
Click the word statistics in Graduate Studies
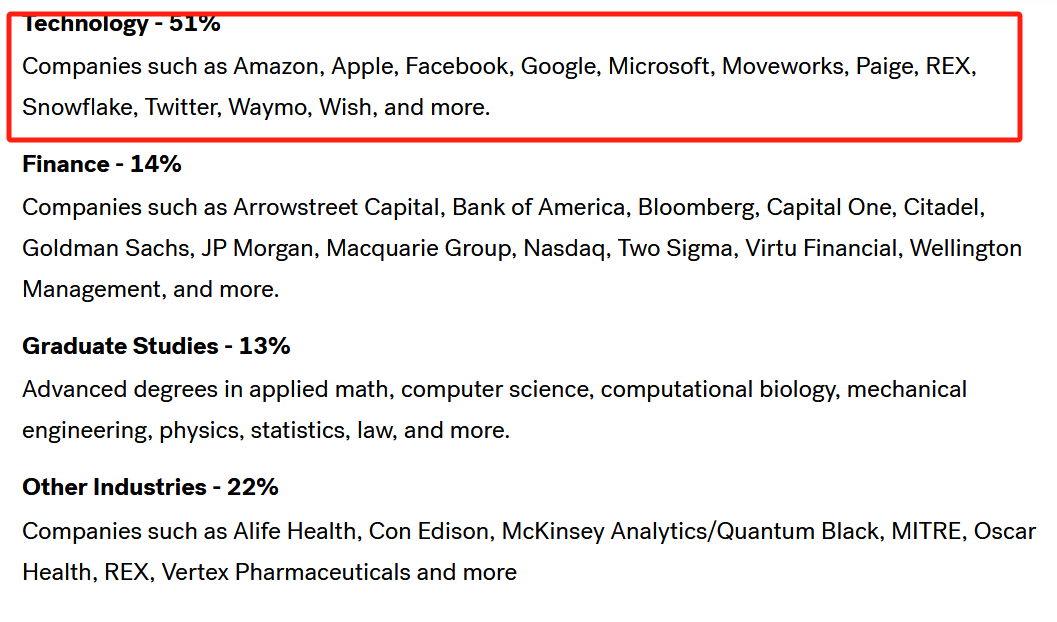pyautogui.click(x=299, y=431)
